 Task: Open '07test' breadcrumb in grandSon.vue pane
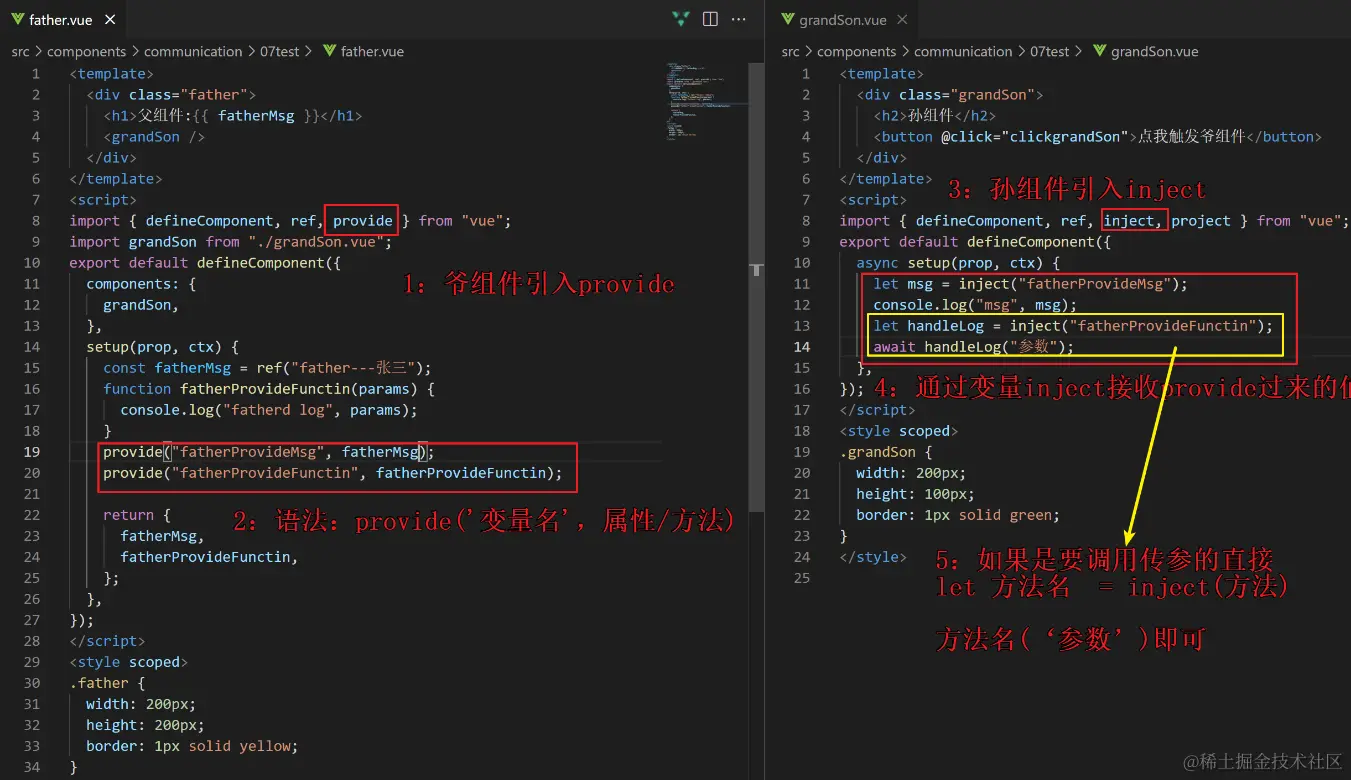1049,51
